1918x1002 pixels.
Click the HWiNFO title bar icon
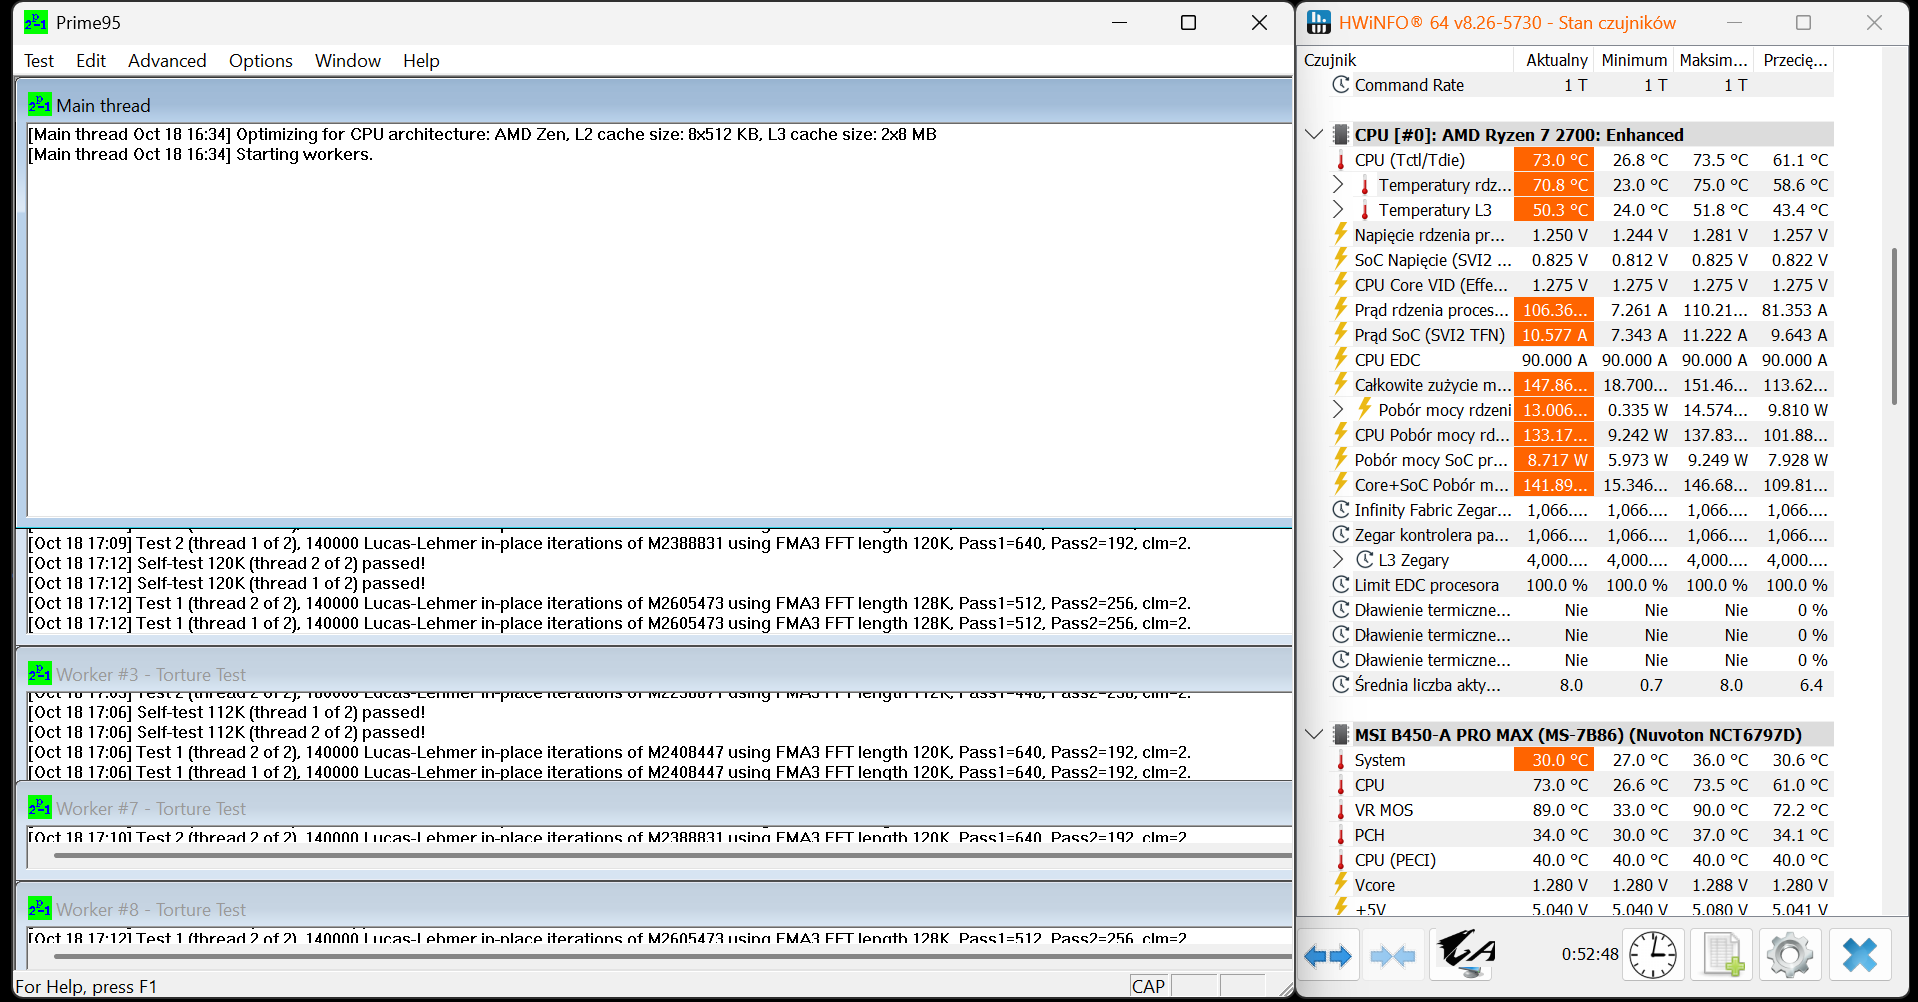coord(1319,22)
